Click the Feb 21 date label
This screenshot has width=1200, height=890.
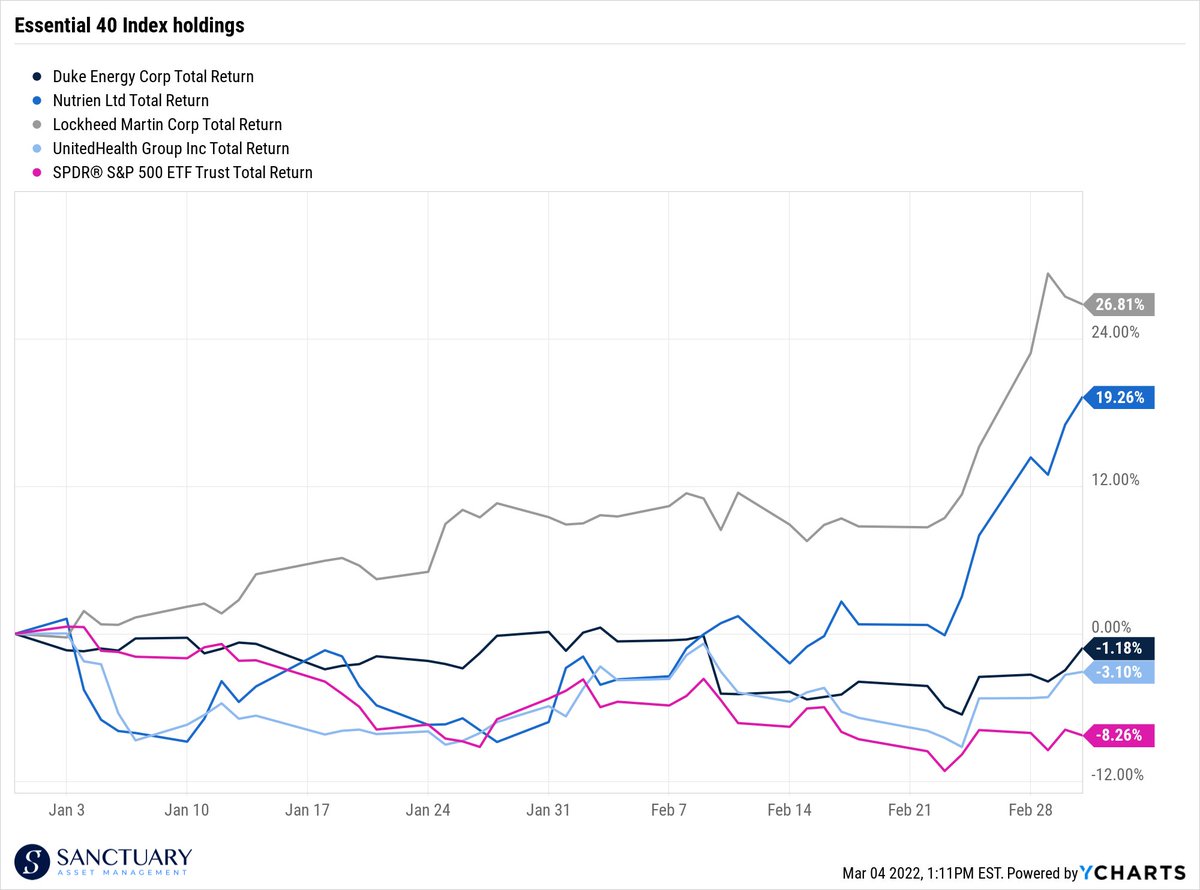(910, 810)
